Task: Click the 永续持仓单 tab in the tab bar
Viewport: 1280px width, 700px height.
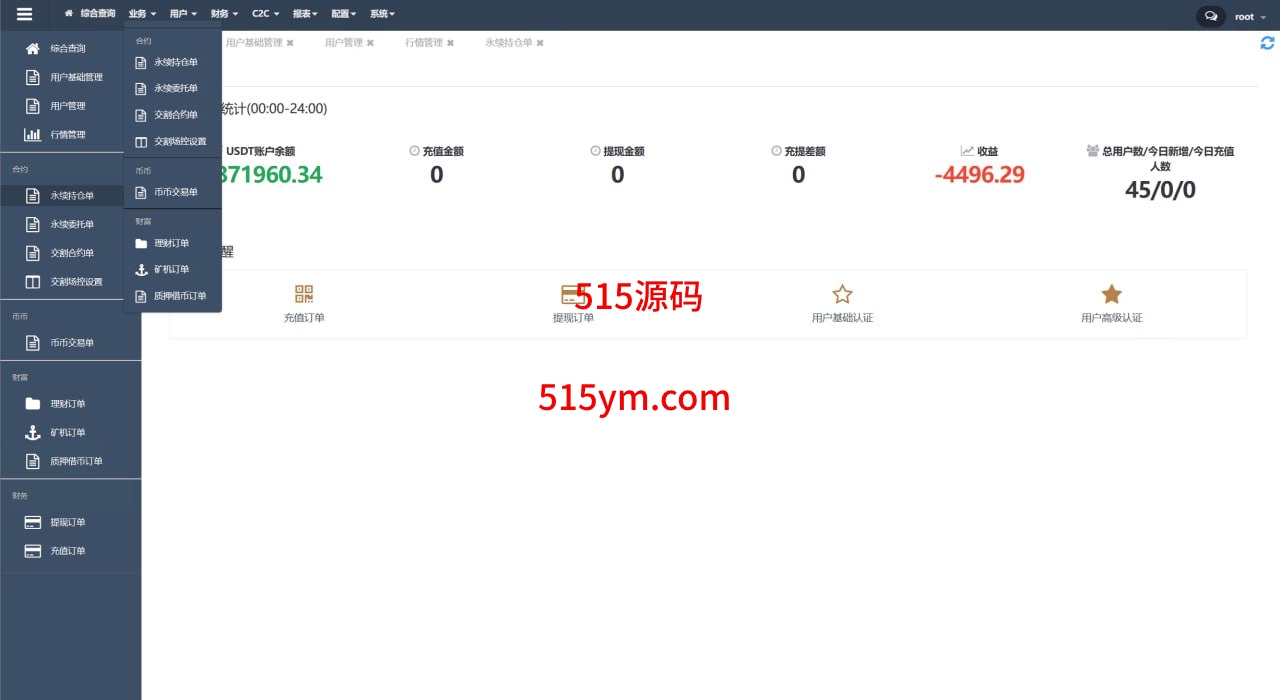Action: point(508,43)
